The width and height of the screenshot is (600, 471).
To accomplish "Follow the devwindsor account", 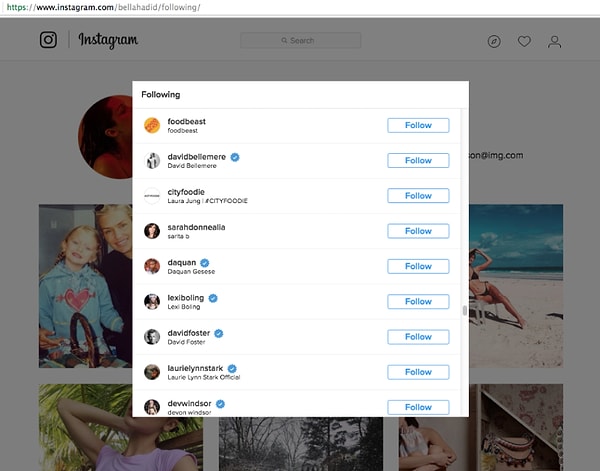I will coord(418,407).
